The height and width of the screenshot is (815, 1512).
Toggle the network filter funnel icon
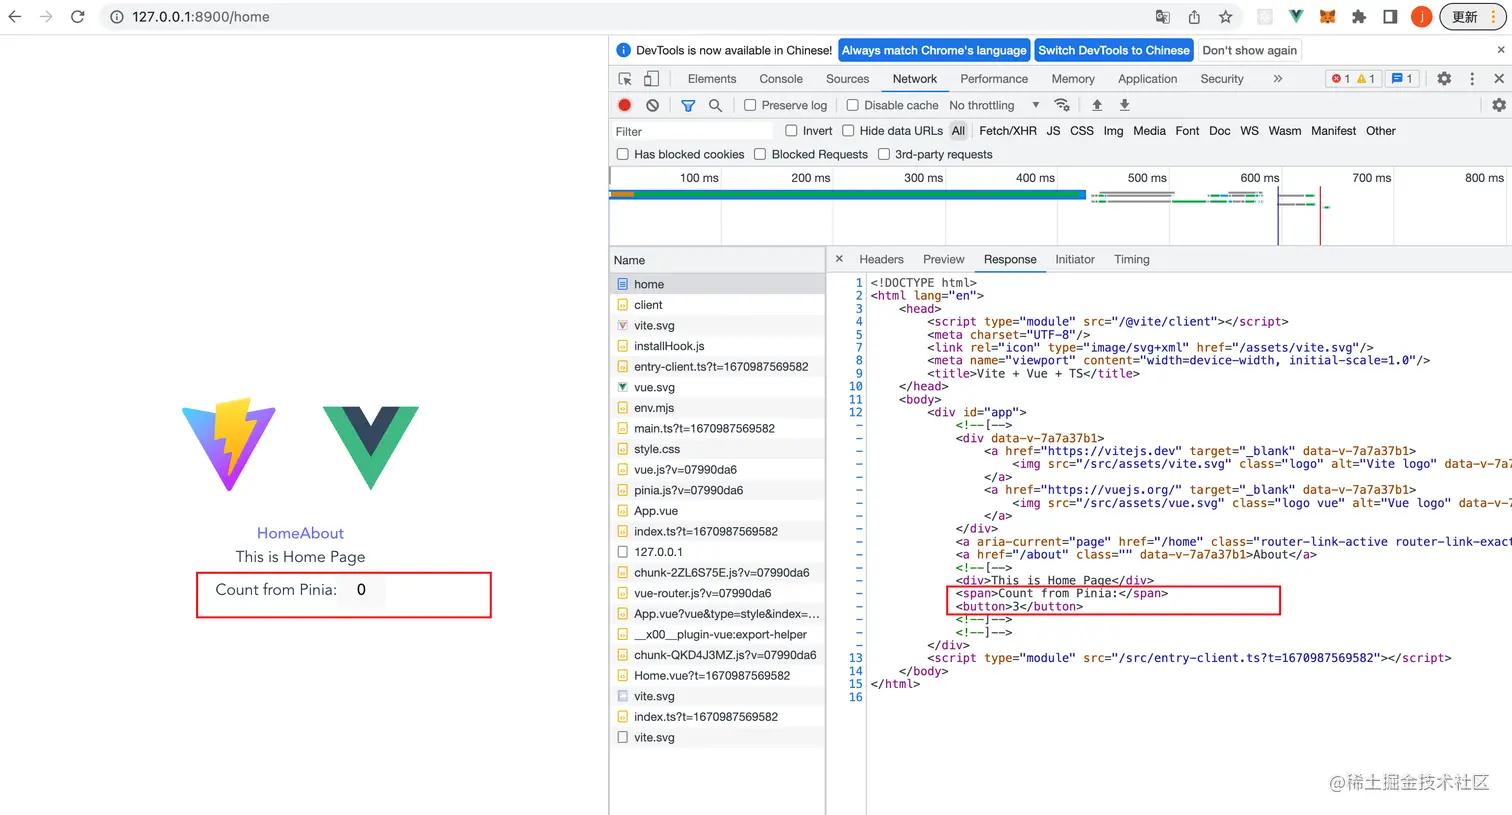[688, 105]
